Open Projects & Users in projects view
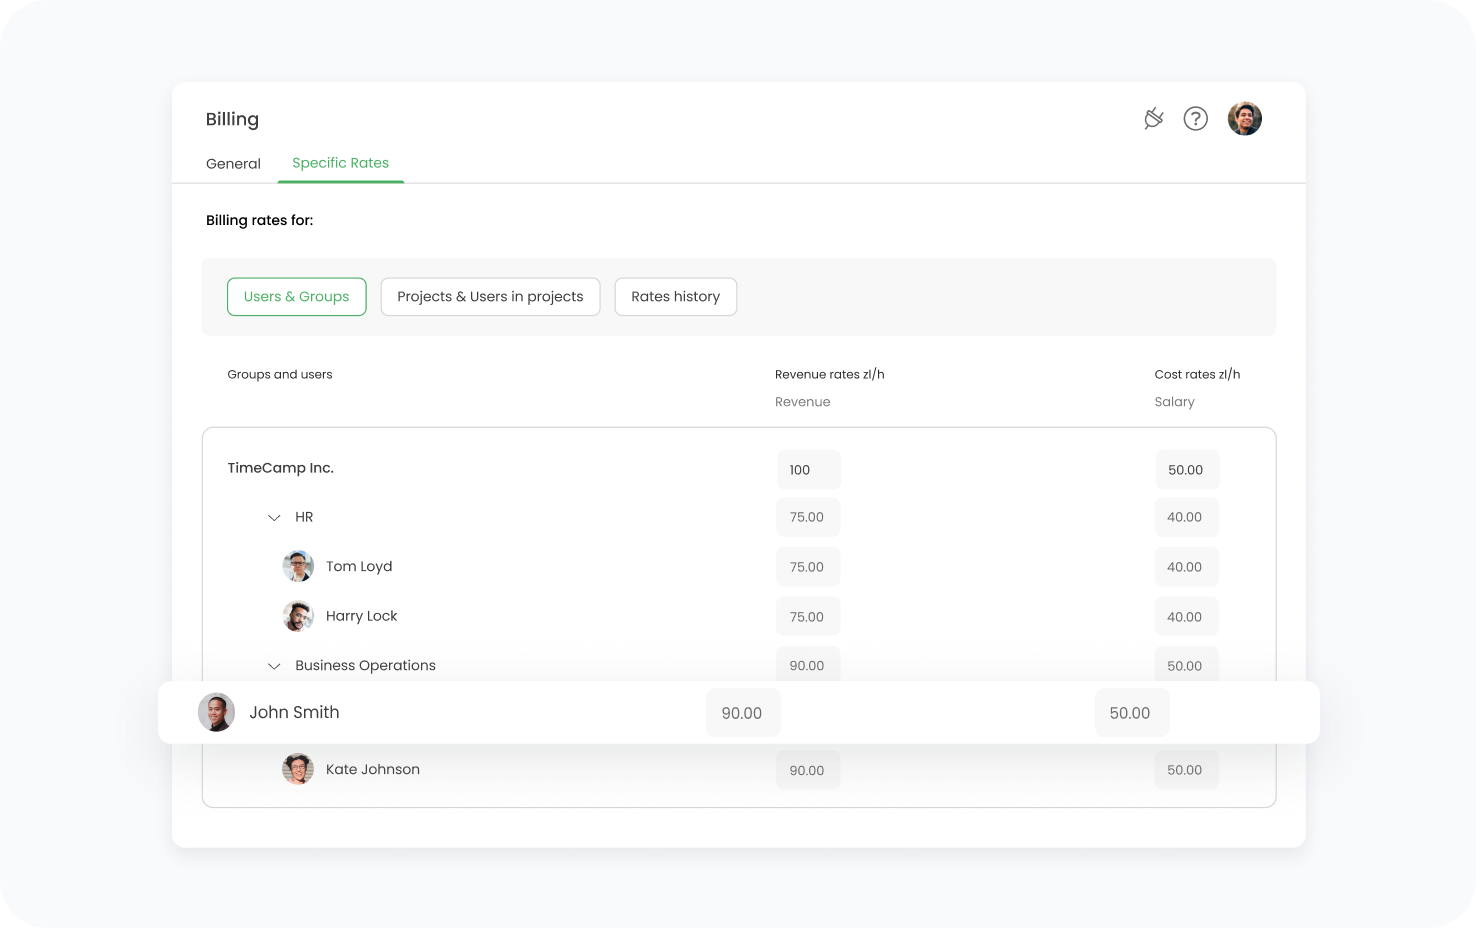The height and width of the screenshot is (928, 1476). click(x=490, y=297)
